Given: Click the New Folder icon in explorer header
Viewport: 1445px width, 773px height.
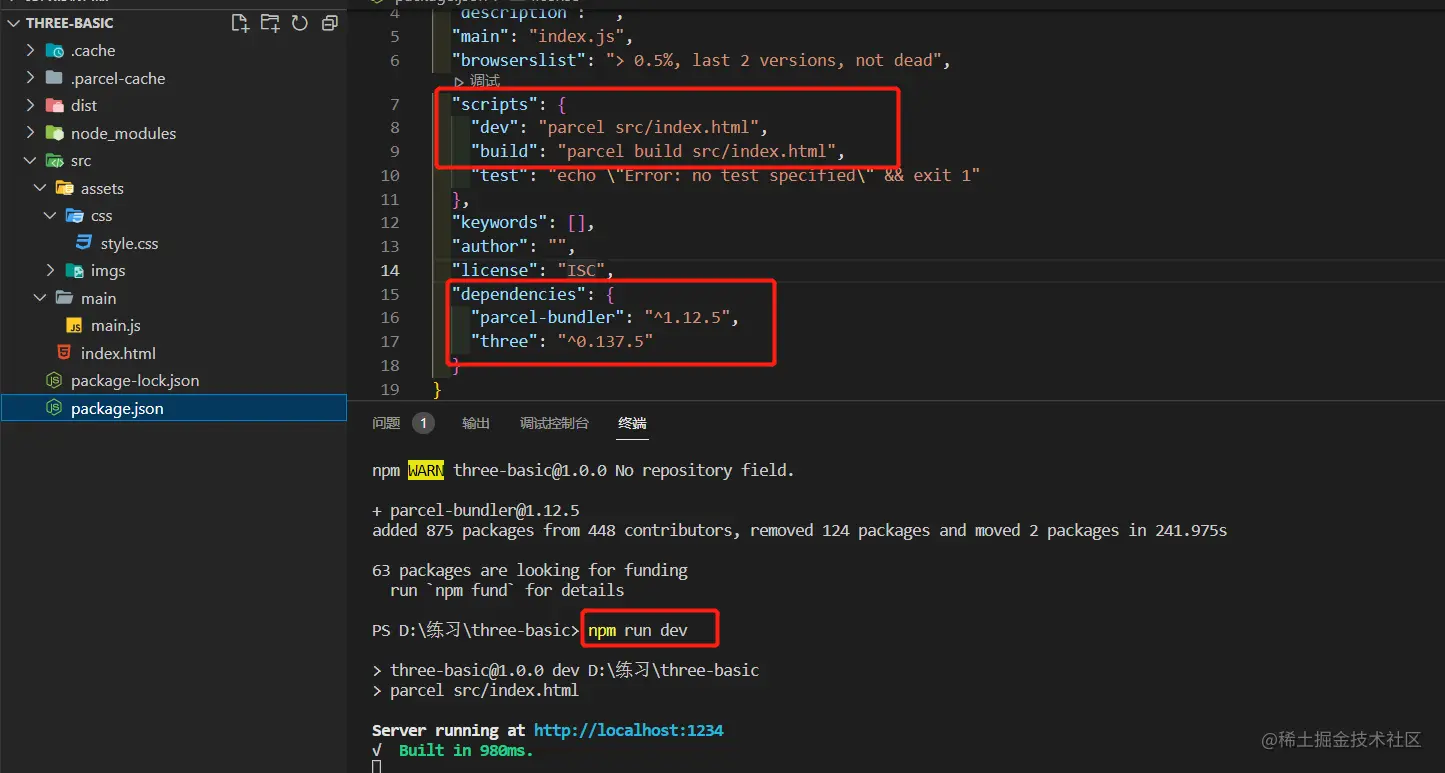Looking at the screenshot, I should (x=270, y=23).
